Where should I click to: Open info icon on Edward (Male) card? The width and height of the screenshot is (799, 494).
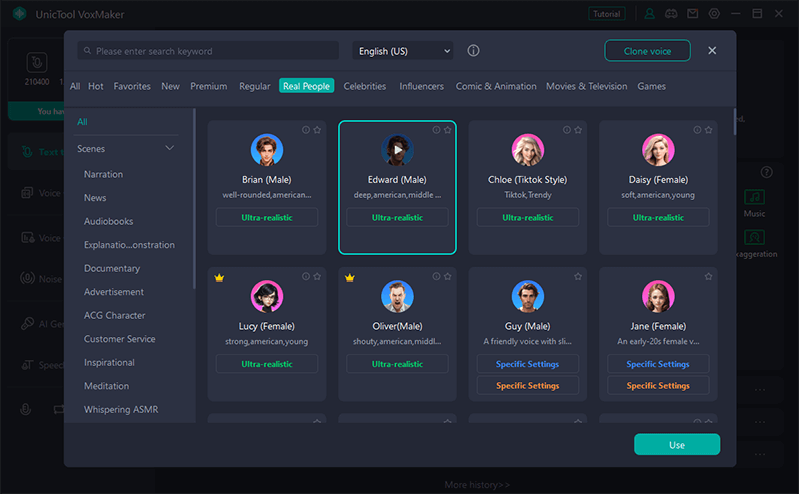436,130
